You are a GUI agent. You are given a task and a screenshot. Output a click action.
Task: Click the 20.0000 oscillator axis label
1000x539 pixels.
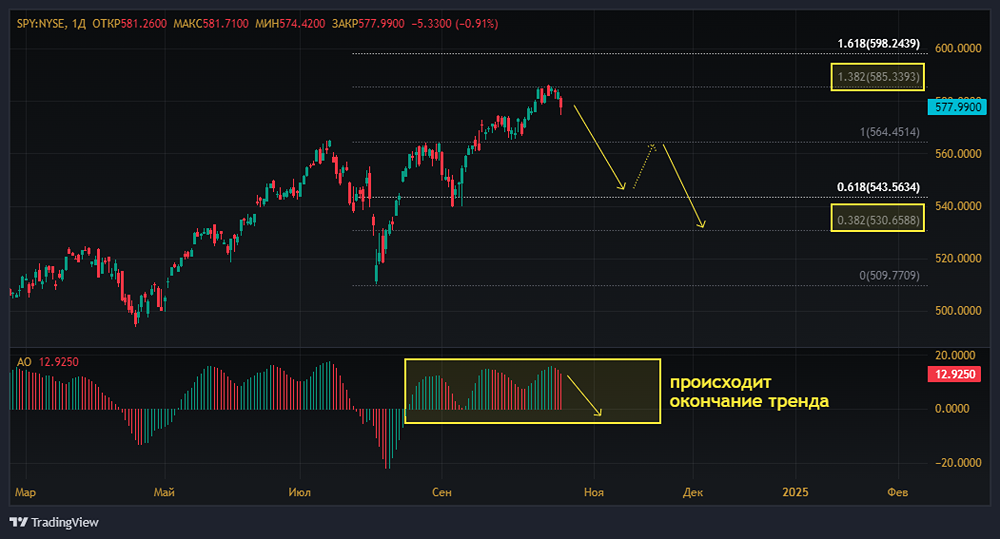[x=955, y=355]
